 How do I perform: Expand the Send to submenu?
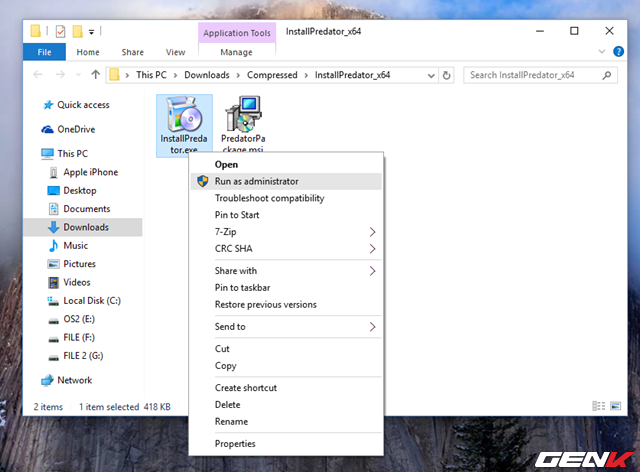coord(373,327)
